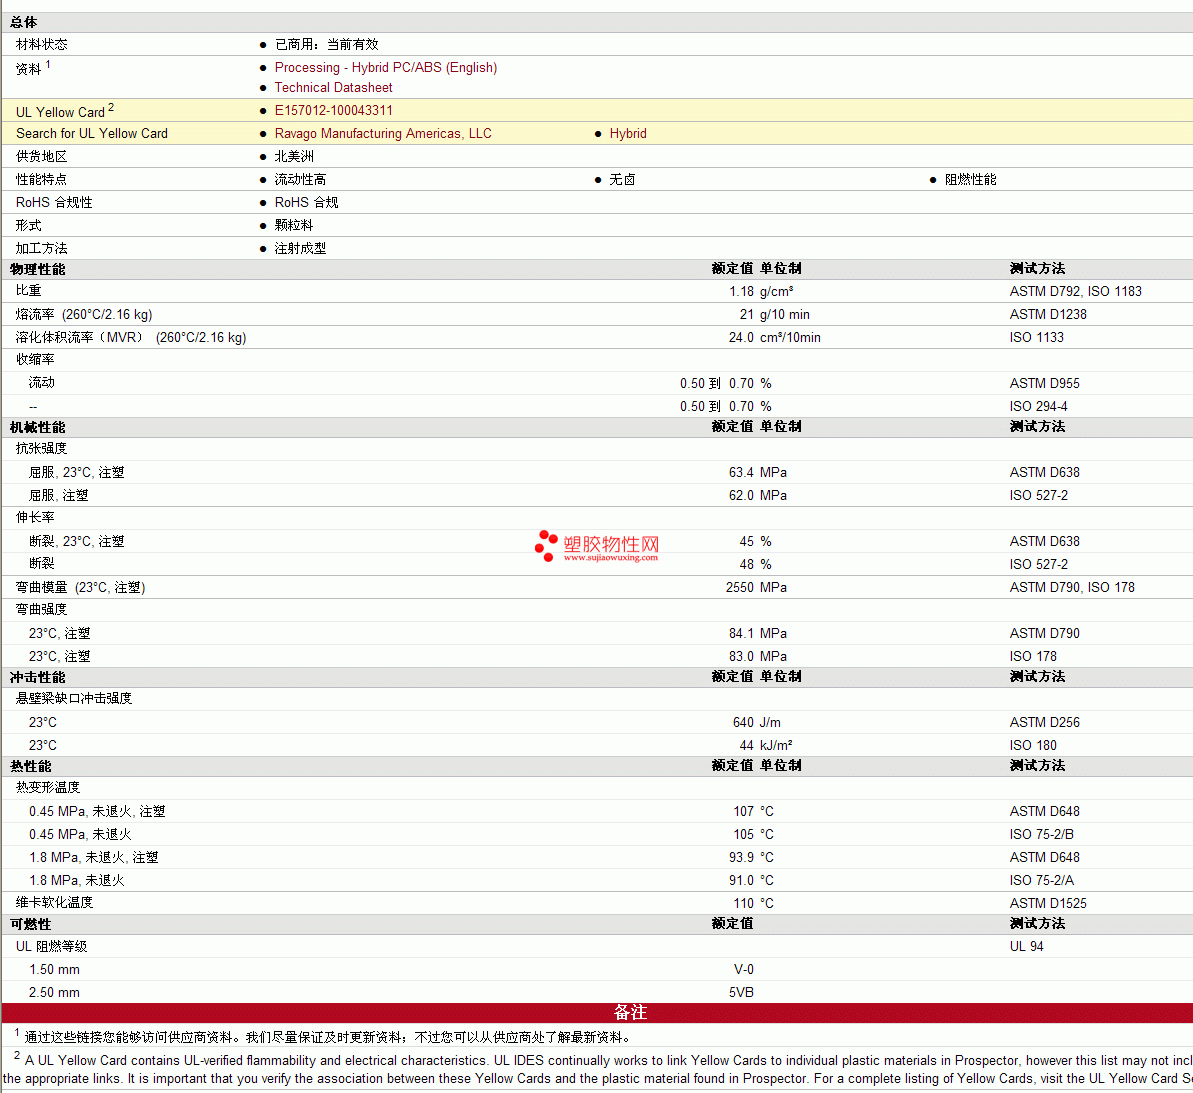
Task: Select the 冲击性能 section header
Action: coord(37,677)
